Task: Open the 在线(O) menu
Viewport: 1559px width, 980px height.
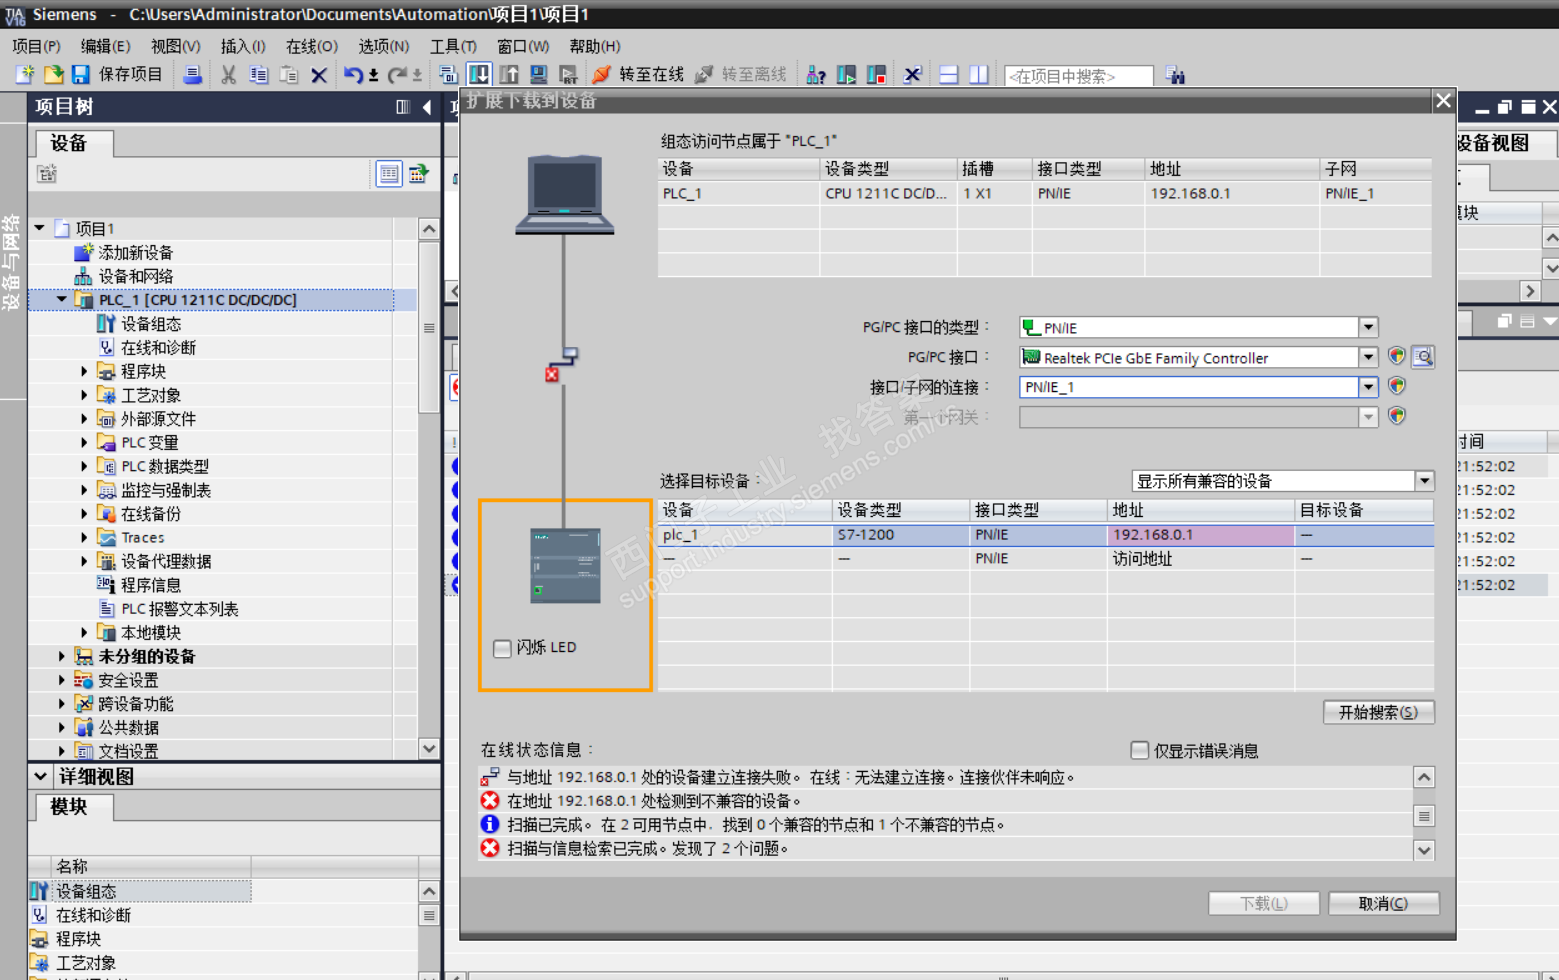Action: coord(312,46)
